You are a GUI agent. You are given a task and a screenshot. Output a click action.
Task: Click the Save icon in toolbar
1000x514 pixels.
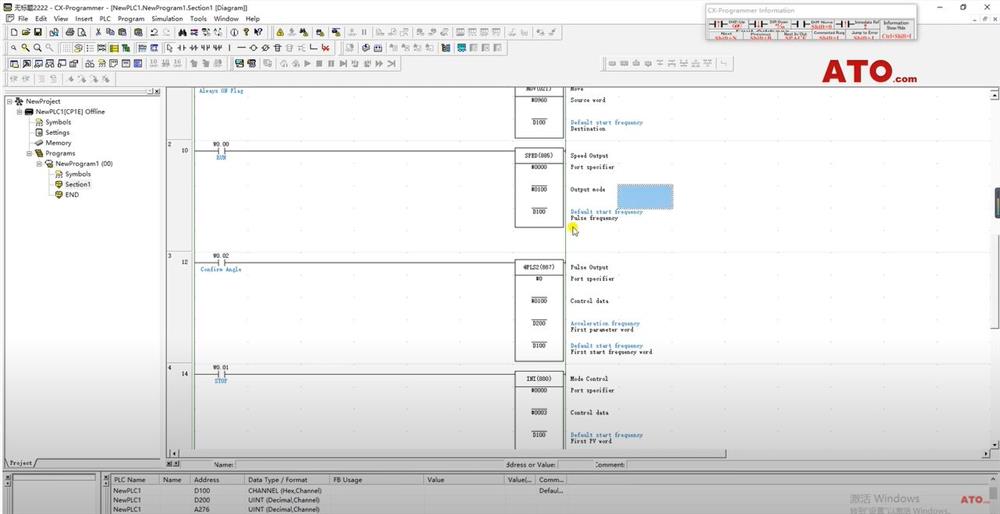[x=40, y=32]
